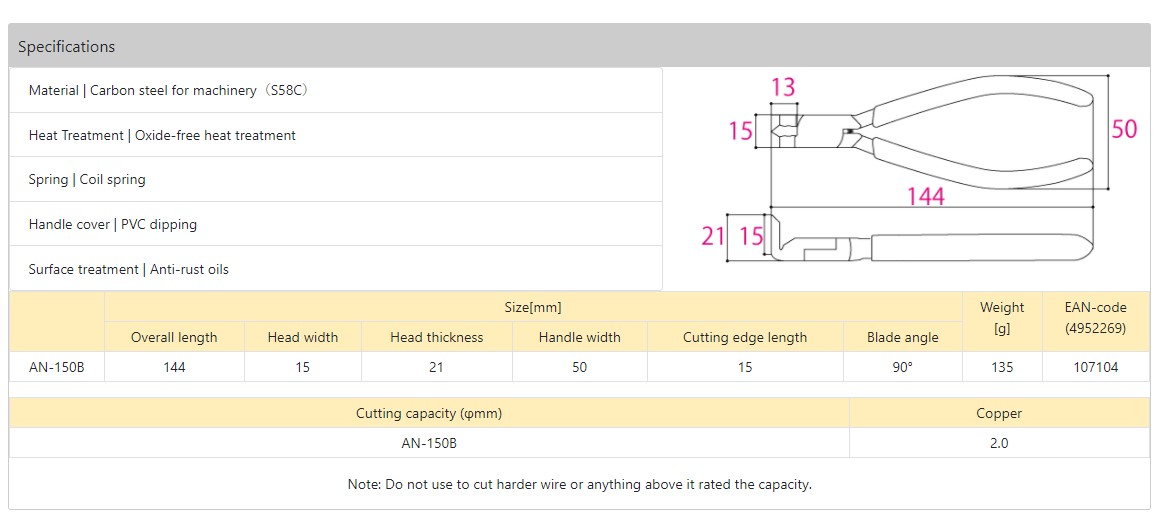Screen dimensions: 1159x527
Task: Select the Surface treatment anti-rust oils row
Action: click(x=129, y=269)
